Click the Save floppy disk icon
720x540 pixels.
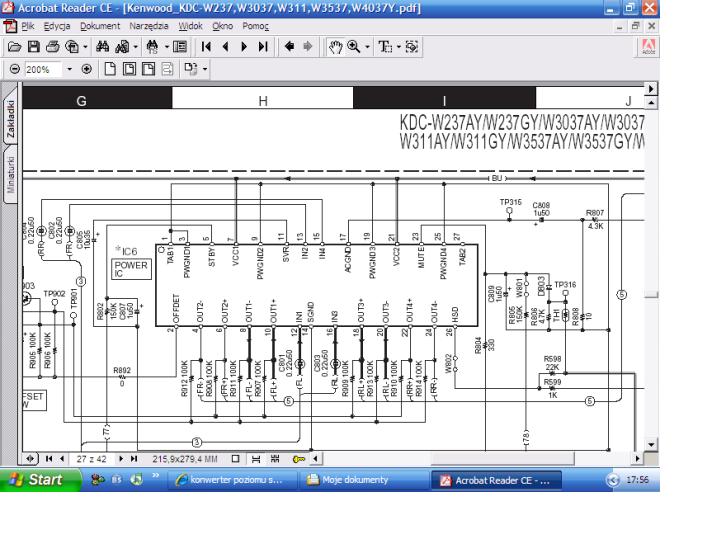[x=34, y=46]
